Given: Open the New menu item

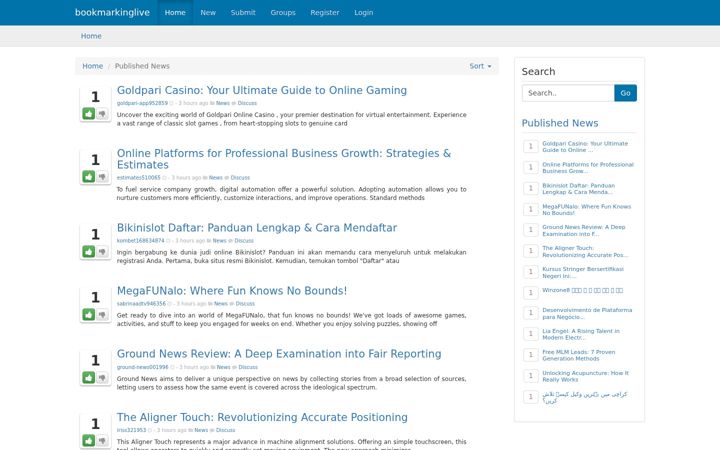Looking at the screenshot, I should (x=208, y=12).
